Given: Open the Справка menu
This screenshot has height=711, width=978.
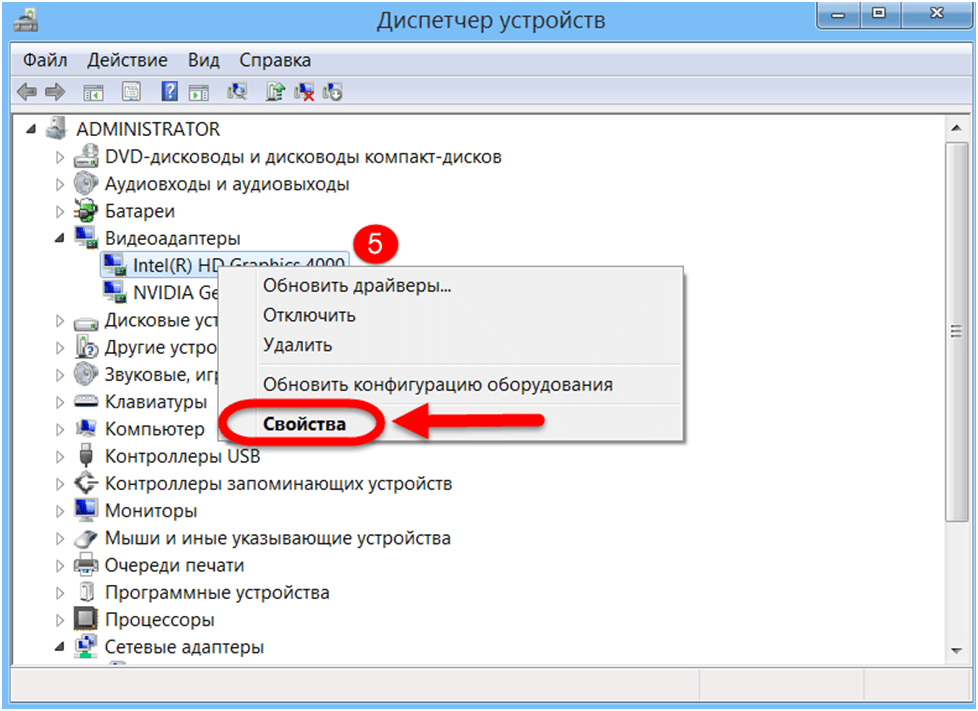Looking at the screenshot, I should coord(275,60).
